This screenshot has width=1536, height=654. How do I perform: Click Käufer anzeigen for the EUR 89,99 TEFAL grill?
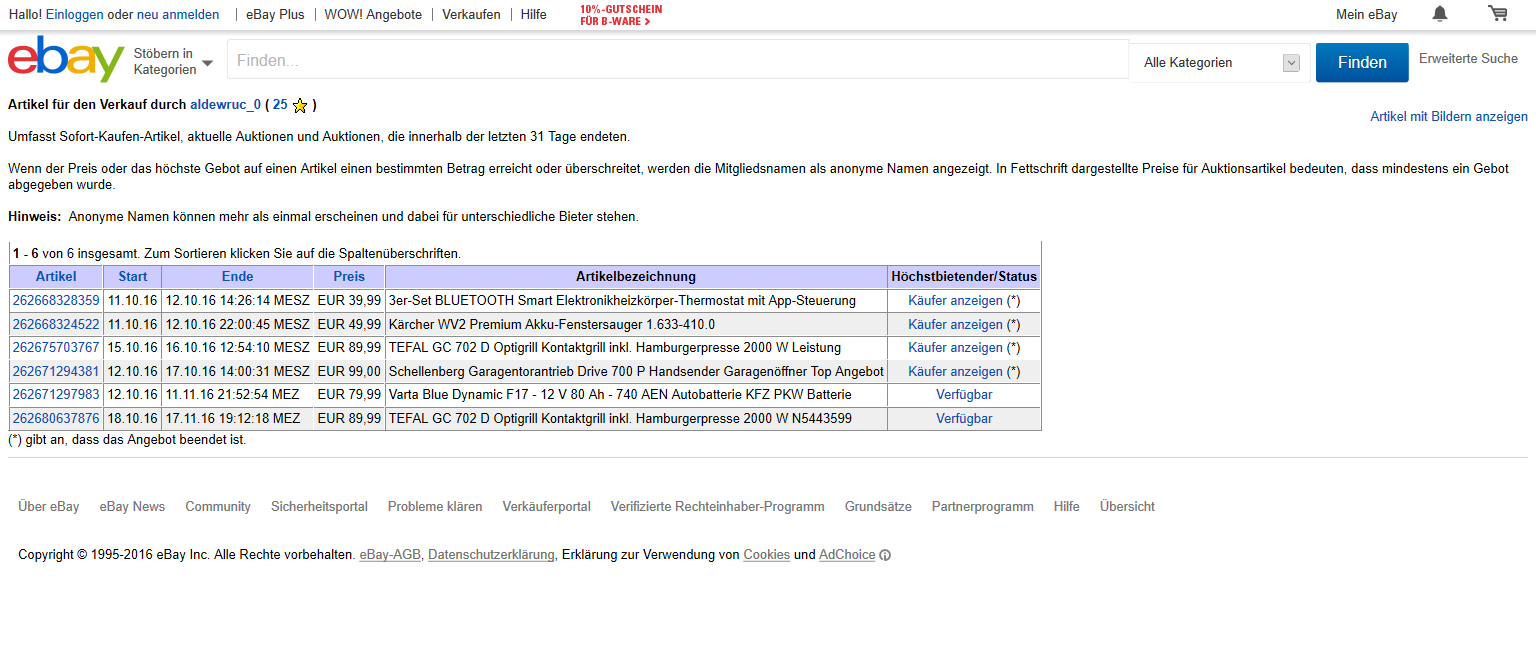[x=955, y=348]
